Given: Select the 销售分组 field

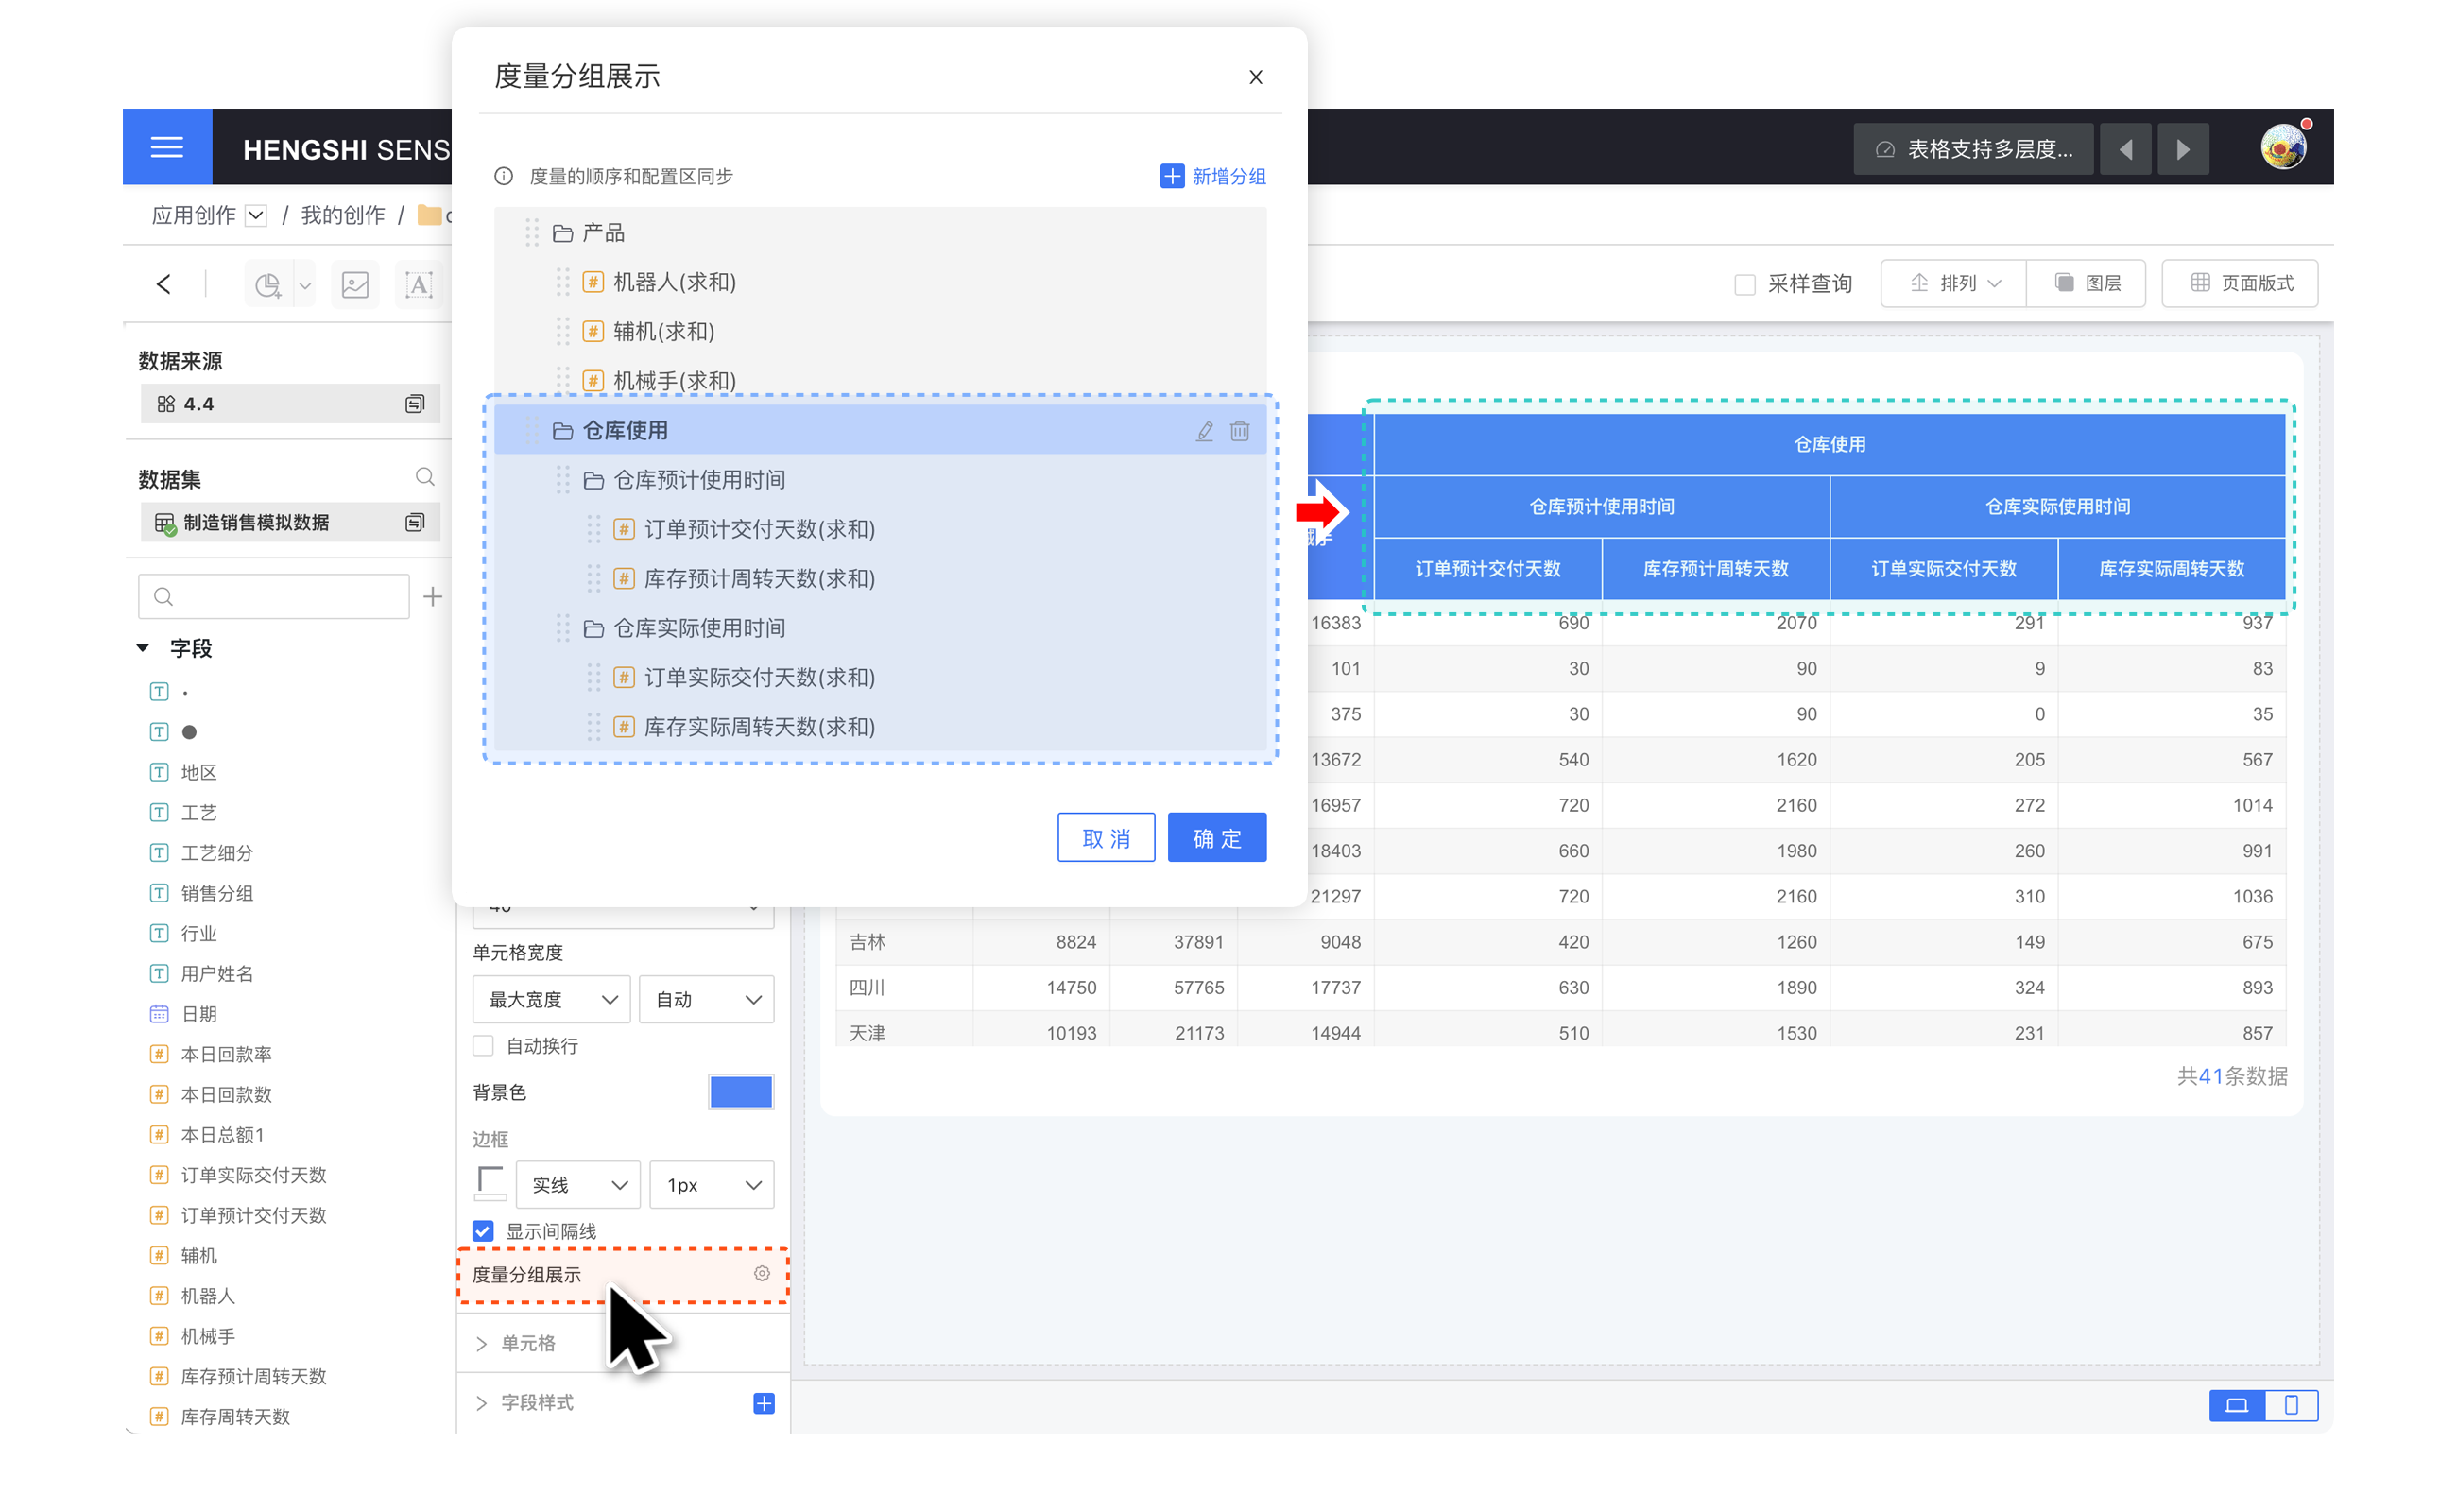Looking at the screenshot, I should [x=216, y=892].
